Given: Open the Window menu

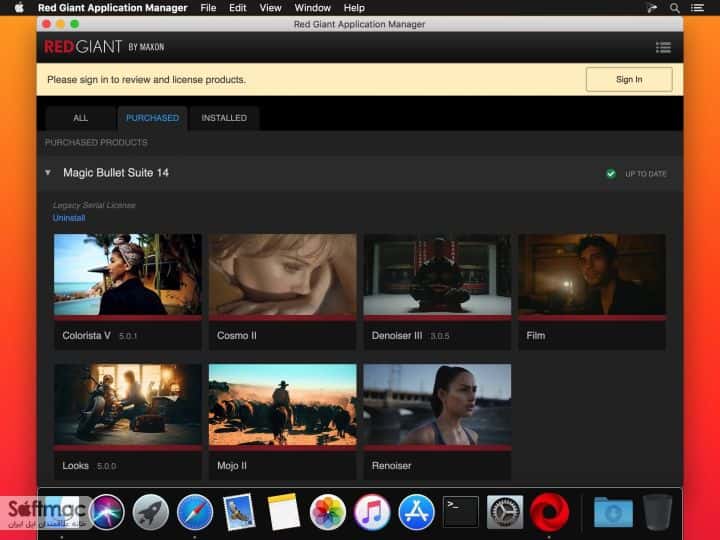Looking at the screenshot, I should (x=312, y=8).
